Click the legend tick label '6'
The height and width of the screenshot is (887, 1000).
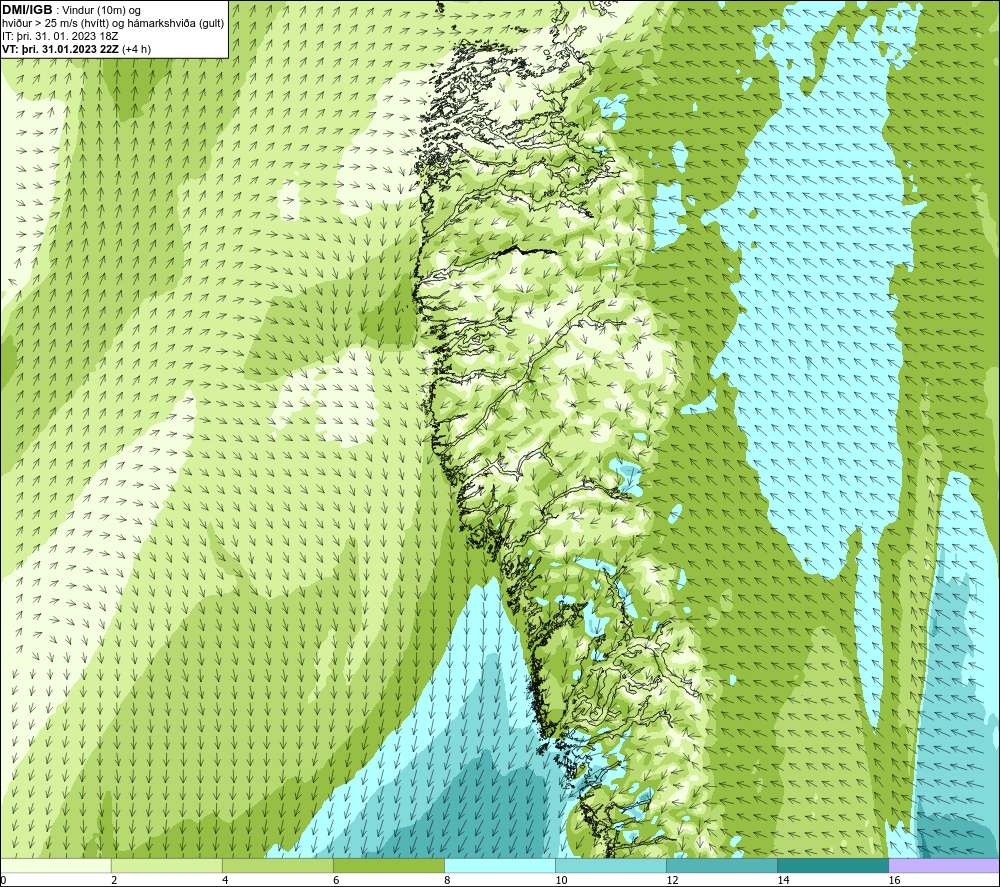[x=336, y=880]
